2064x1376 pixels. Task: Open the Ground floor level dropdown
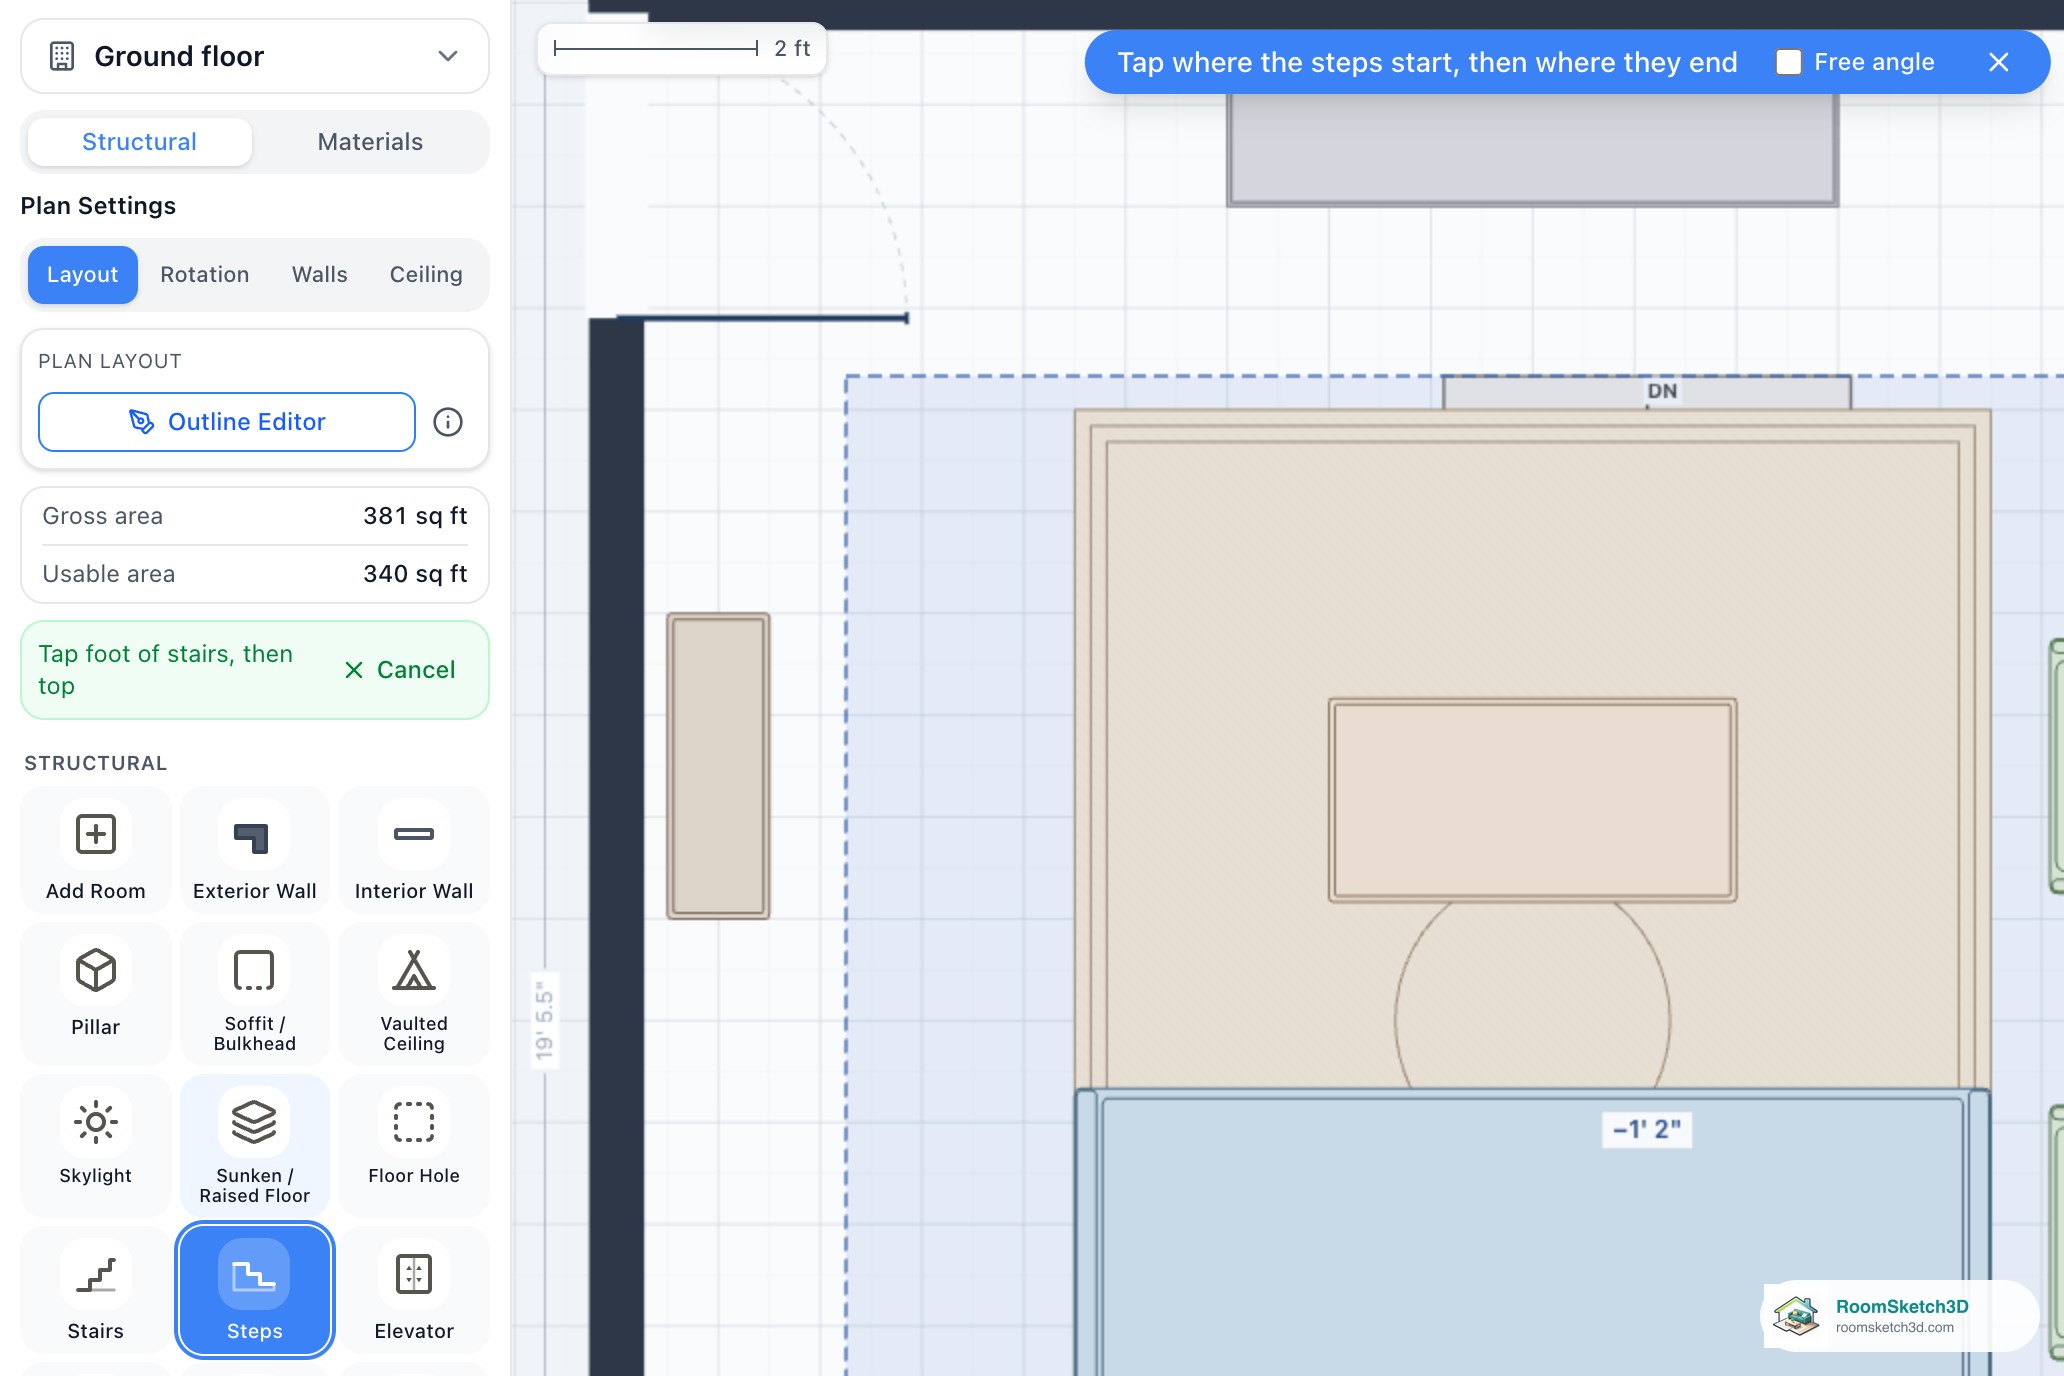click(x=254, y=56)
